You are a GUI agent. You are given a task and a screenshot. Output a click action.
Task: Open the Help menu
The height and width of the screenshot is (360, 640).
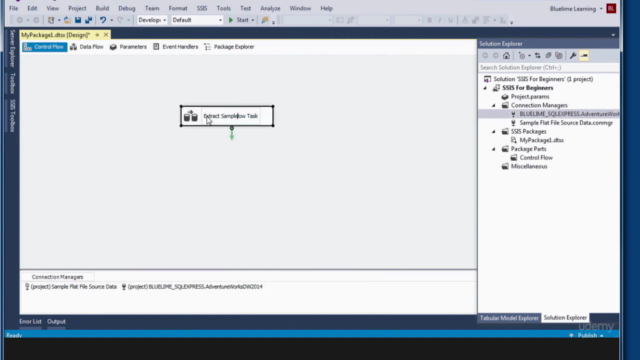click(x=326, y=8)
